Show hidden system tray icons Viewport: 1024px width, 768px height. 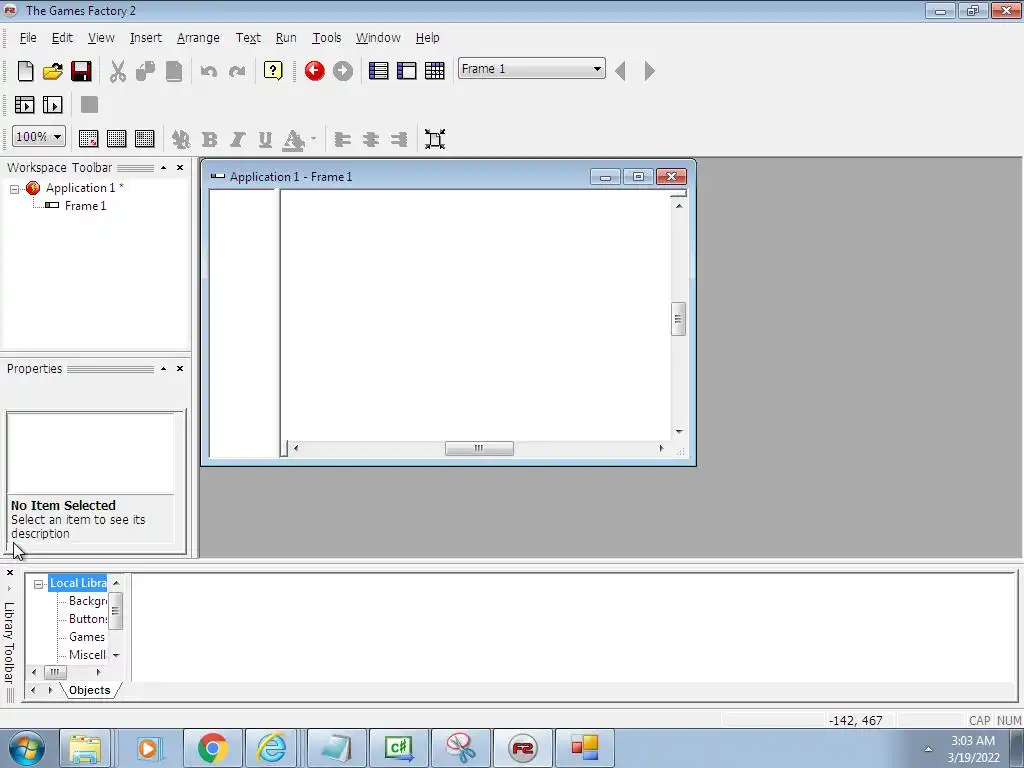928,749
